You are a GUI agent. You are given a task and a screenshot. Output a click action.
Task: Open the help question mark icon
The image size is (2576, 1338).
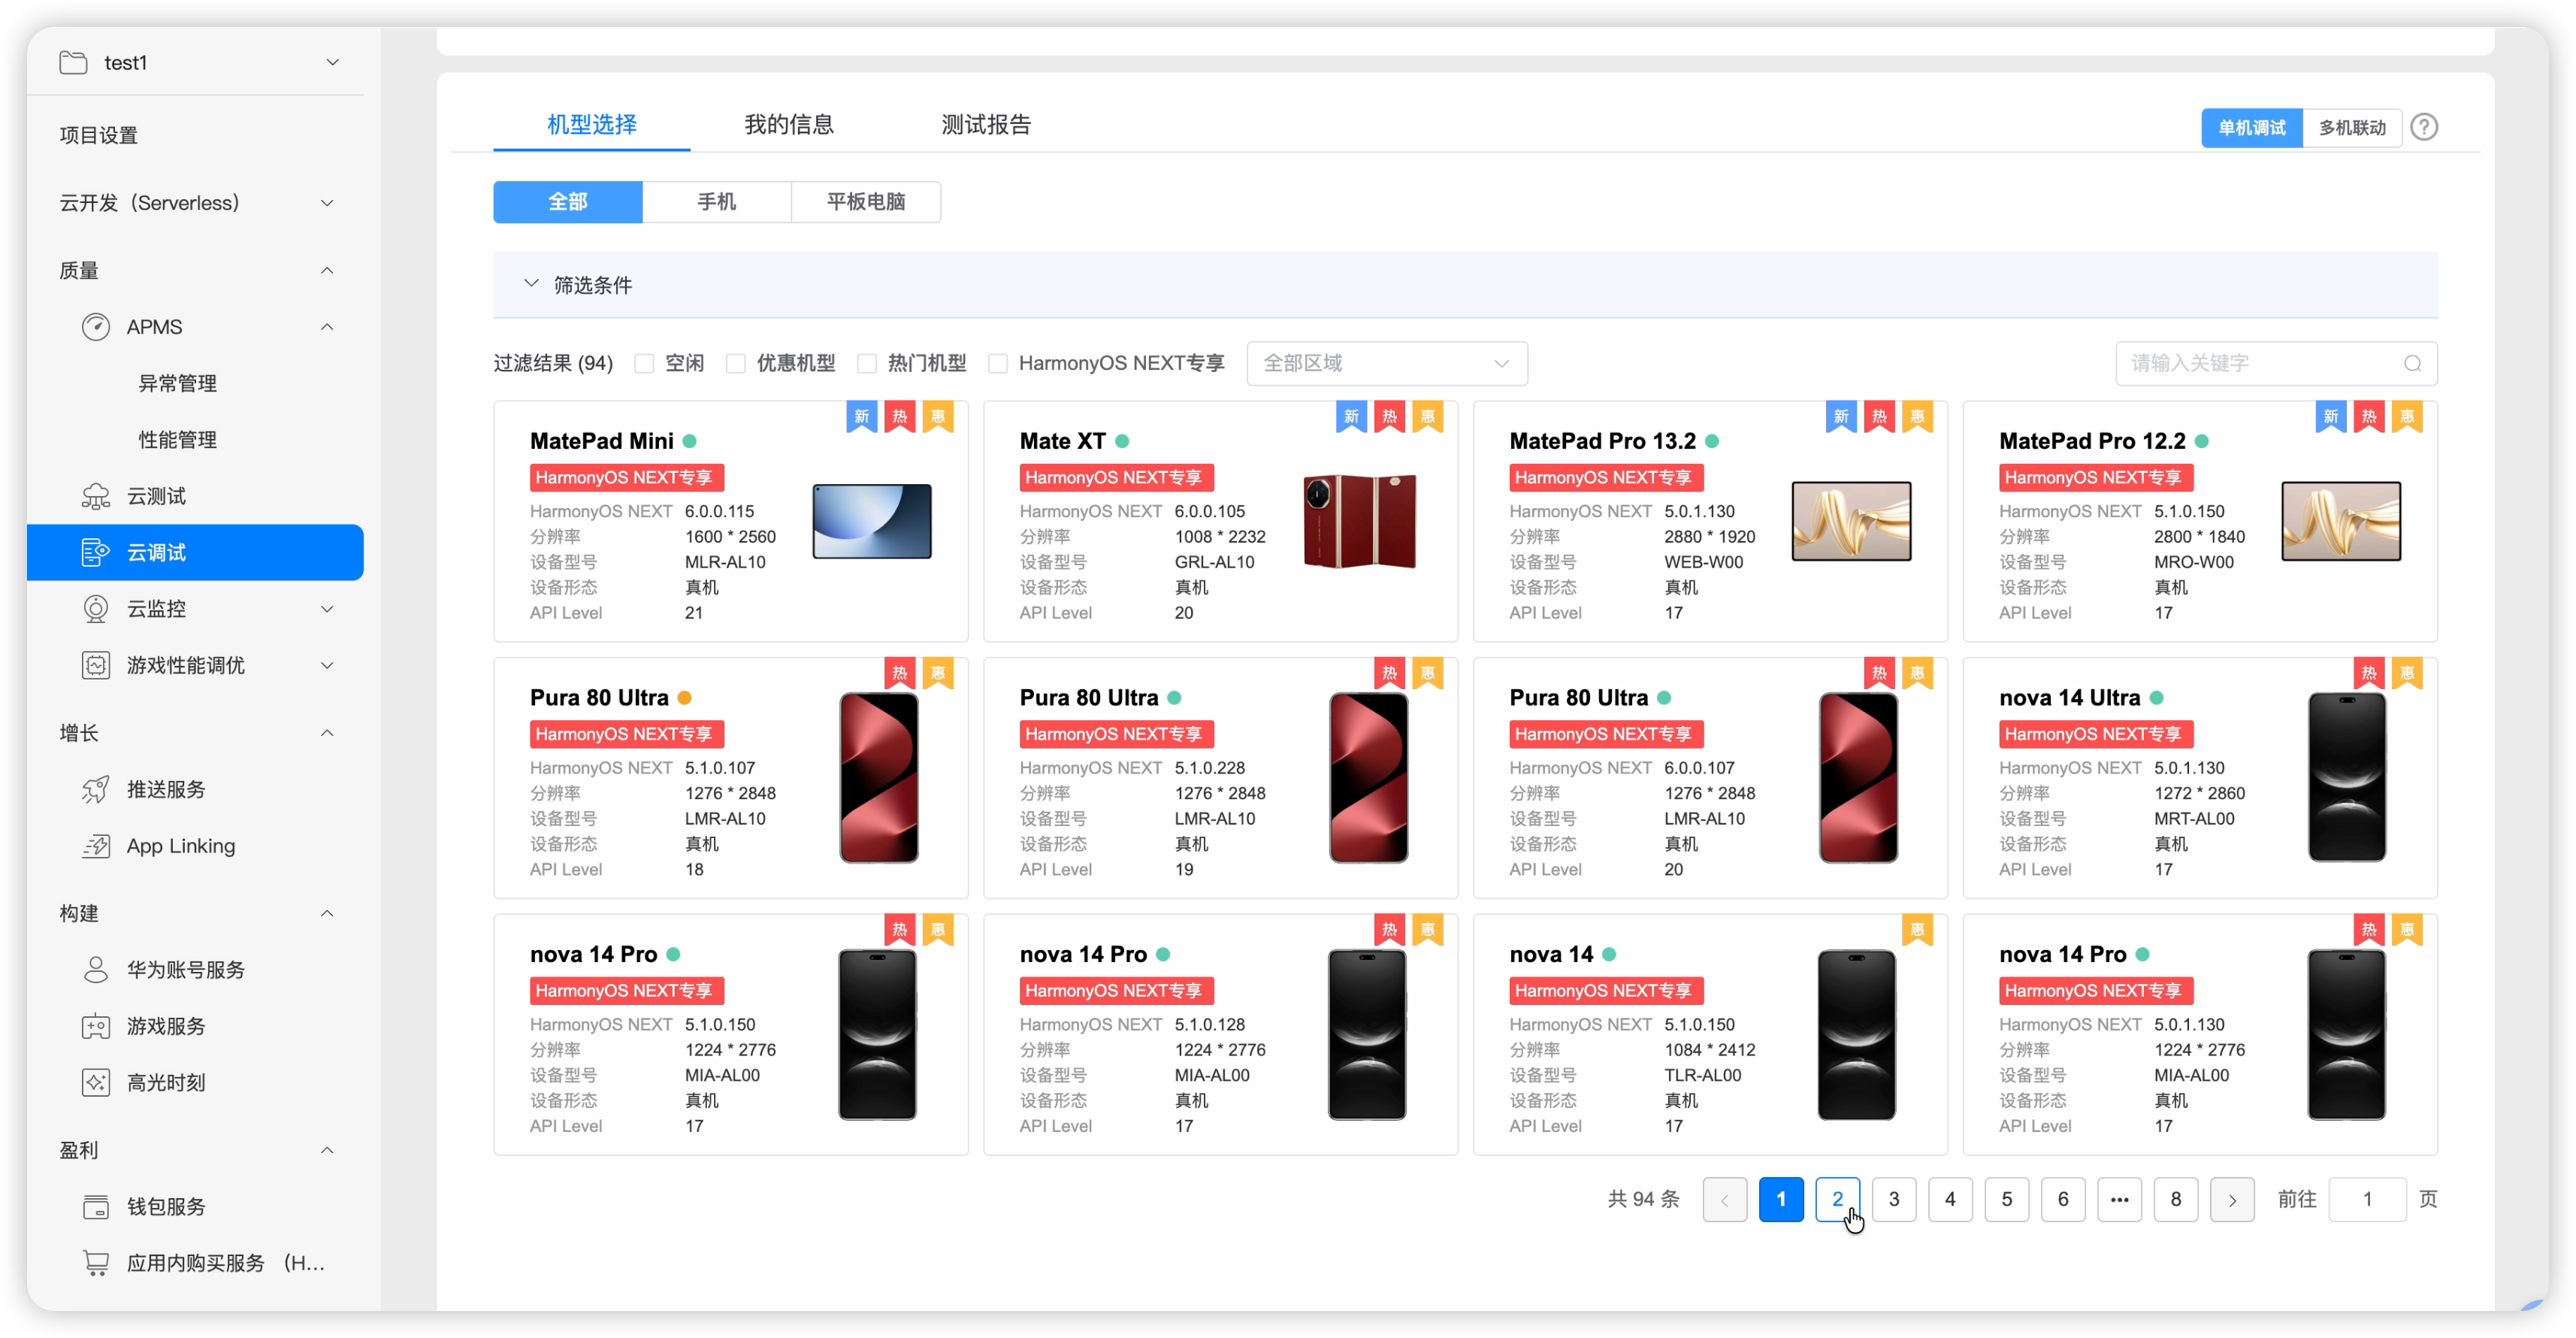tap(2424, 127)
